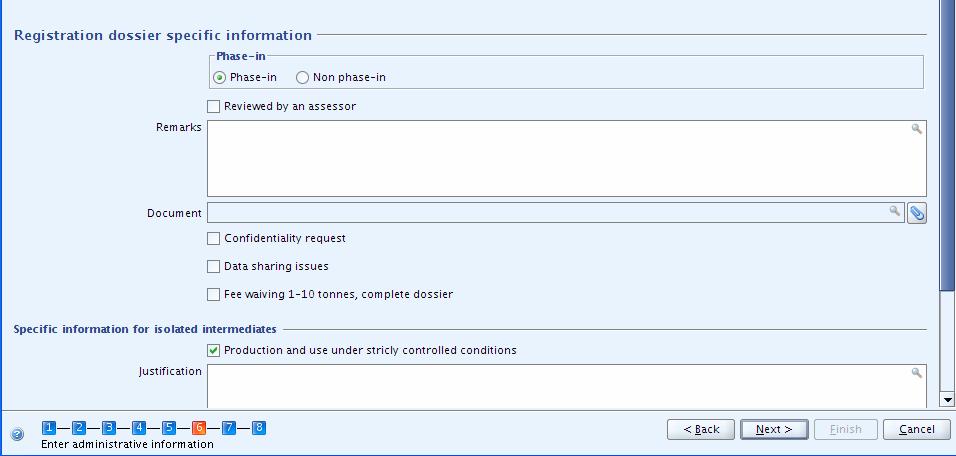
Task: Tick the Confidentiality request checkbox
Action: 213,238
